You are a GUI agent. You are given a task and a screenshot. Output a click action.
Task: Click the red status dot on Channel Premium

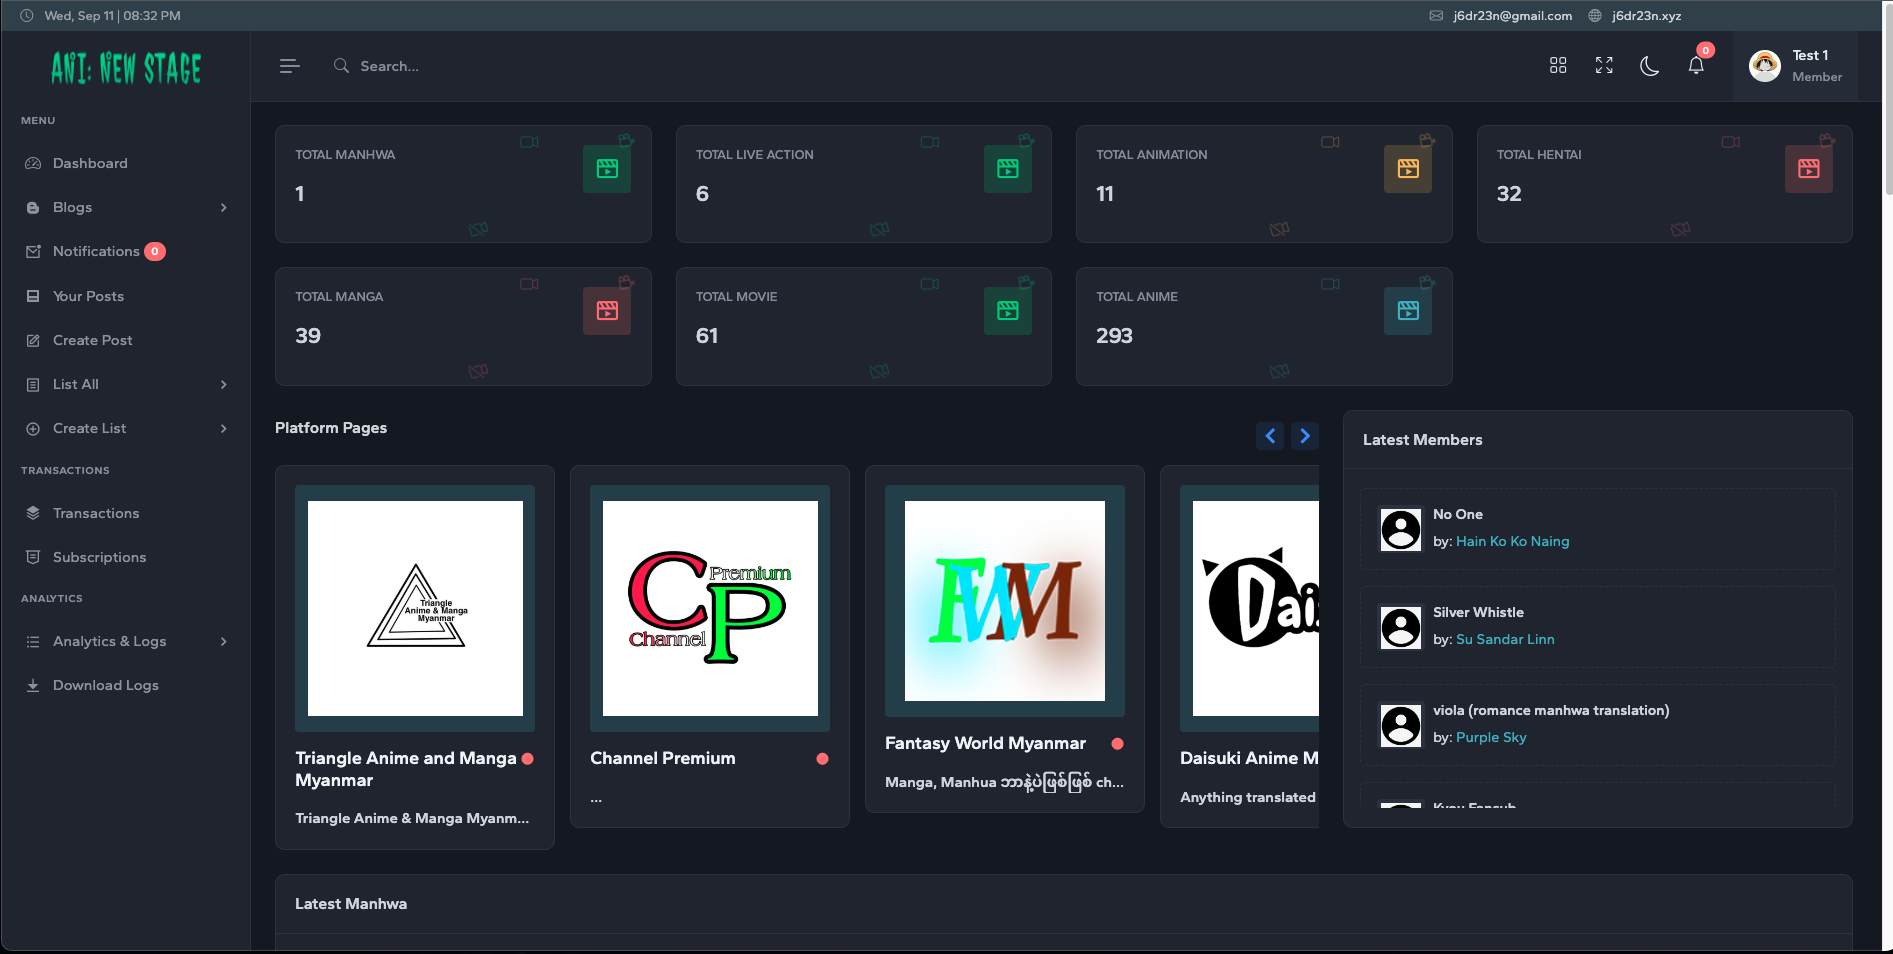tap(822, 759)
